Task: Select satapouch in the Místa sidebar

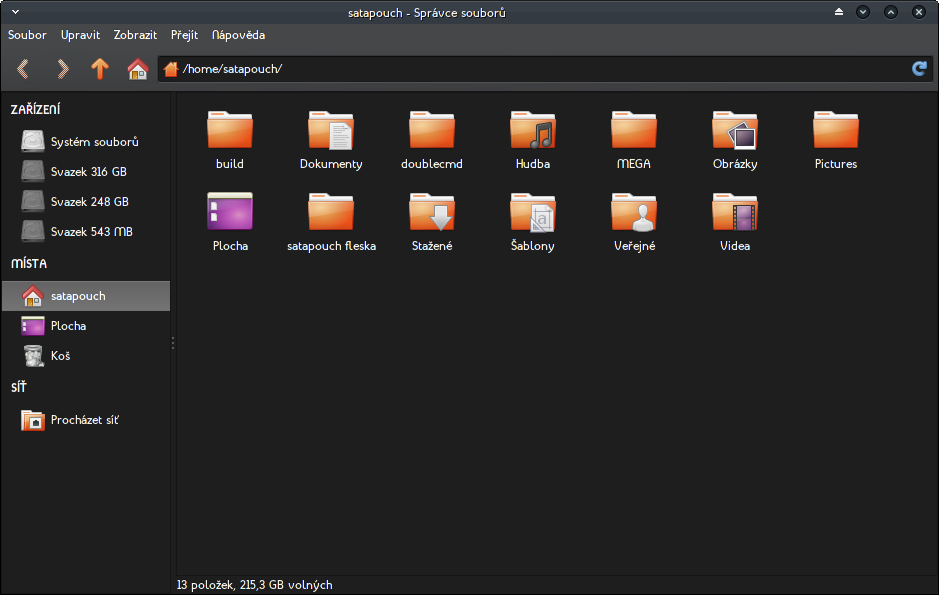Action: pos(86,296)
